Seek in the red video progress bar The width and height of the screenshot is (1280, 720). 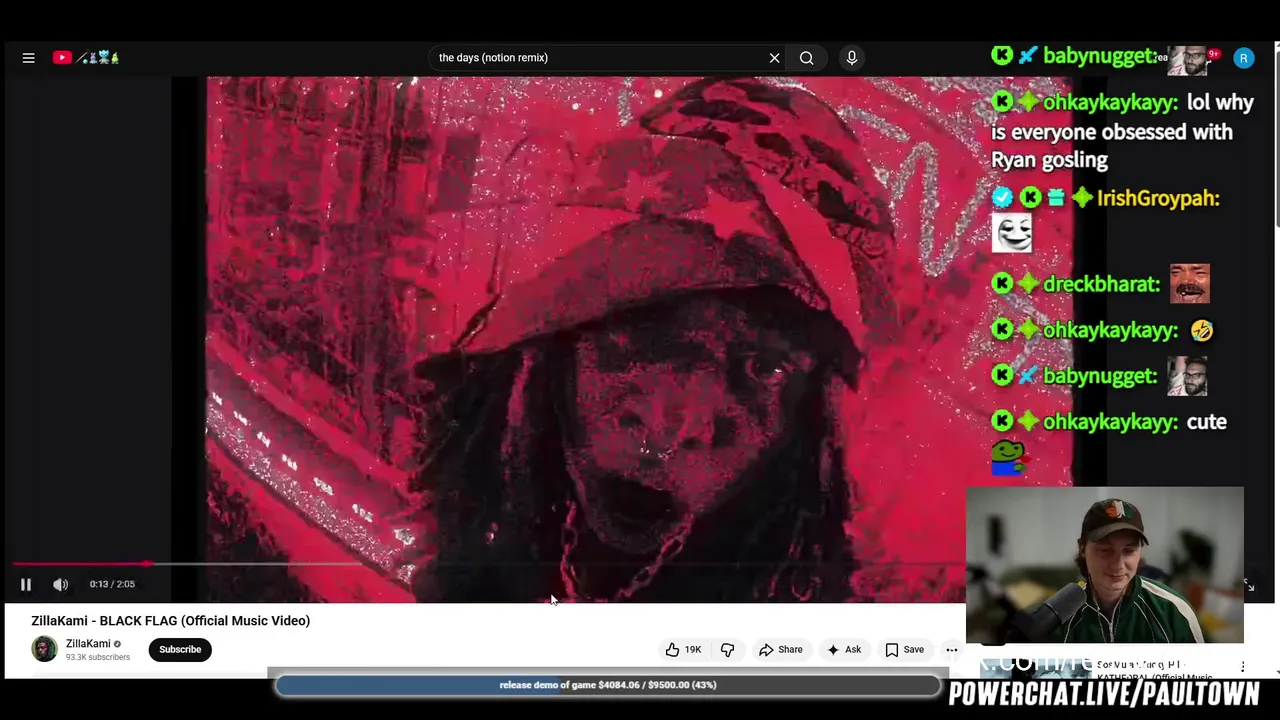[490, 564]
